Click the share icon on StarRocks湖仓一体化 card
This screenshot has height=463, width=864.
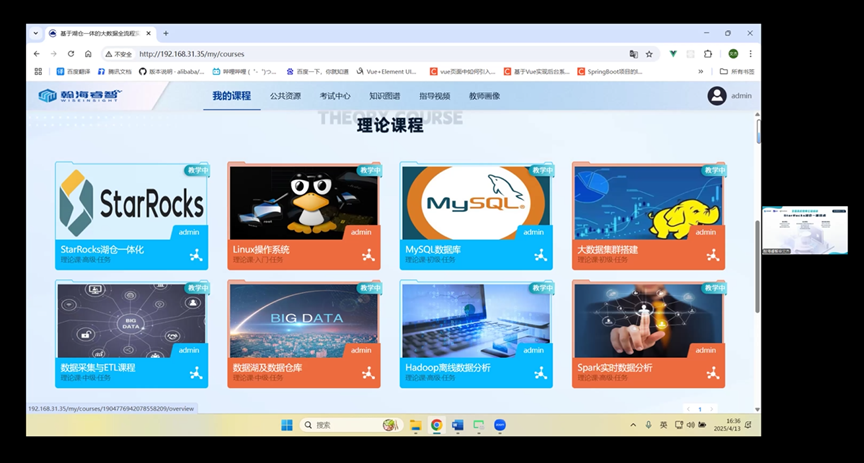pyautogui.click(x=196, y=255)
